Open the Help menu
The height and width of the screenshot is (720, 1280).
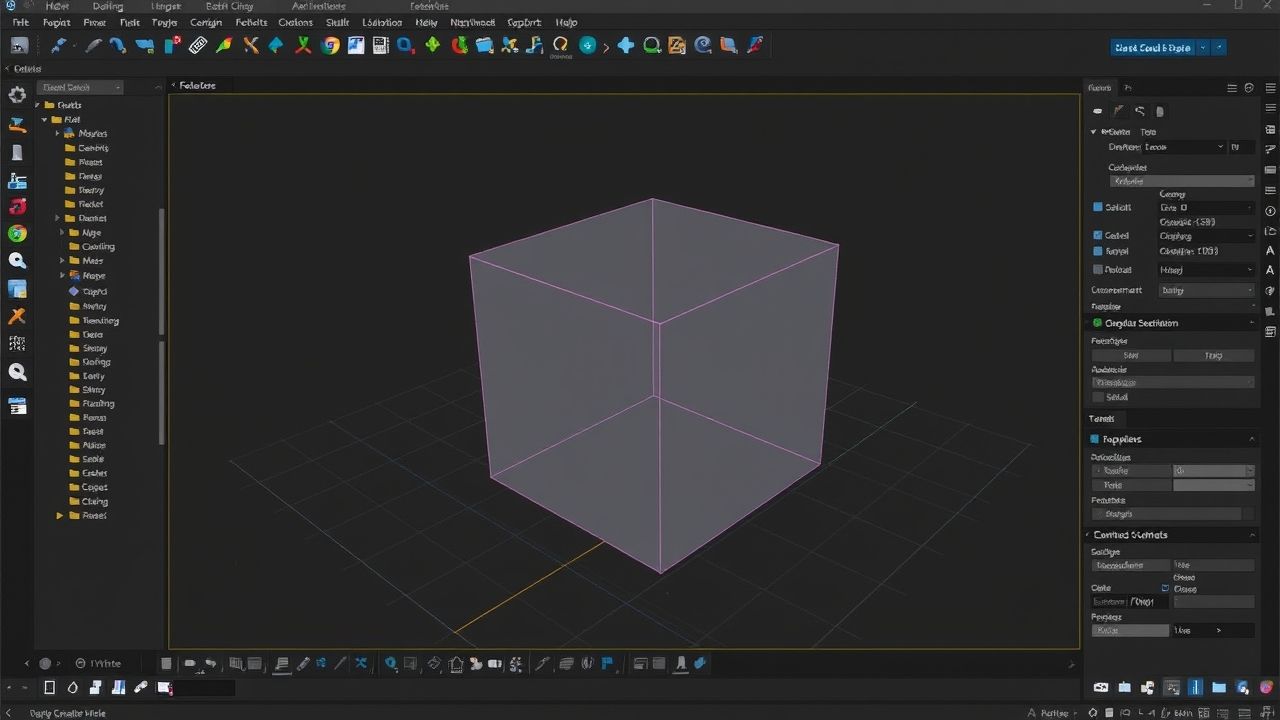(565, 22)
